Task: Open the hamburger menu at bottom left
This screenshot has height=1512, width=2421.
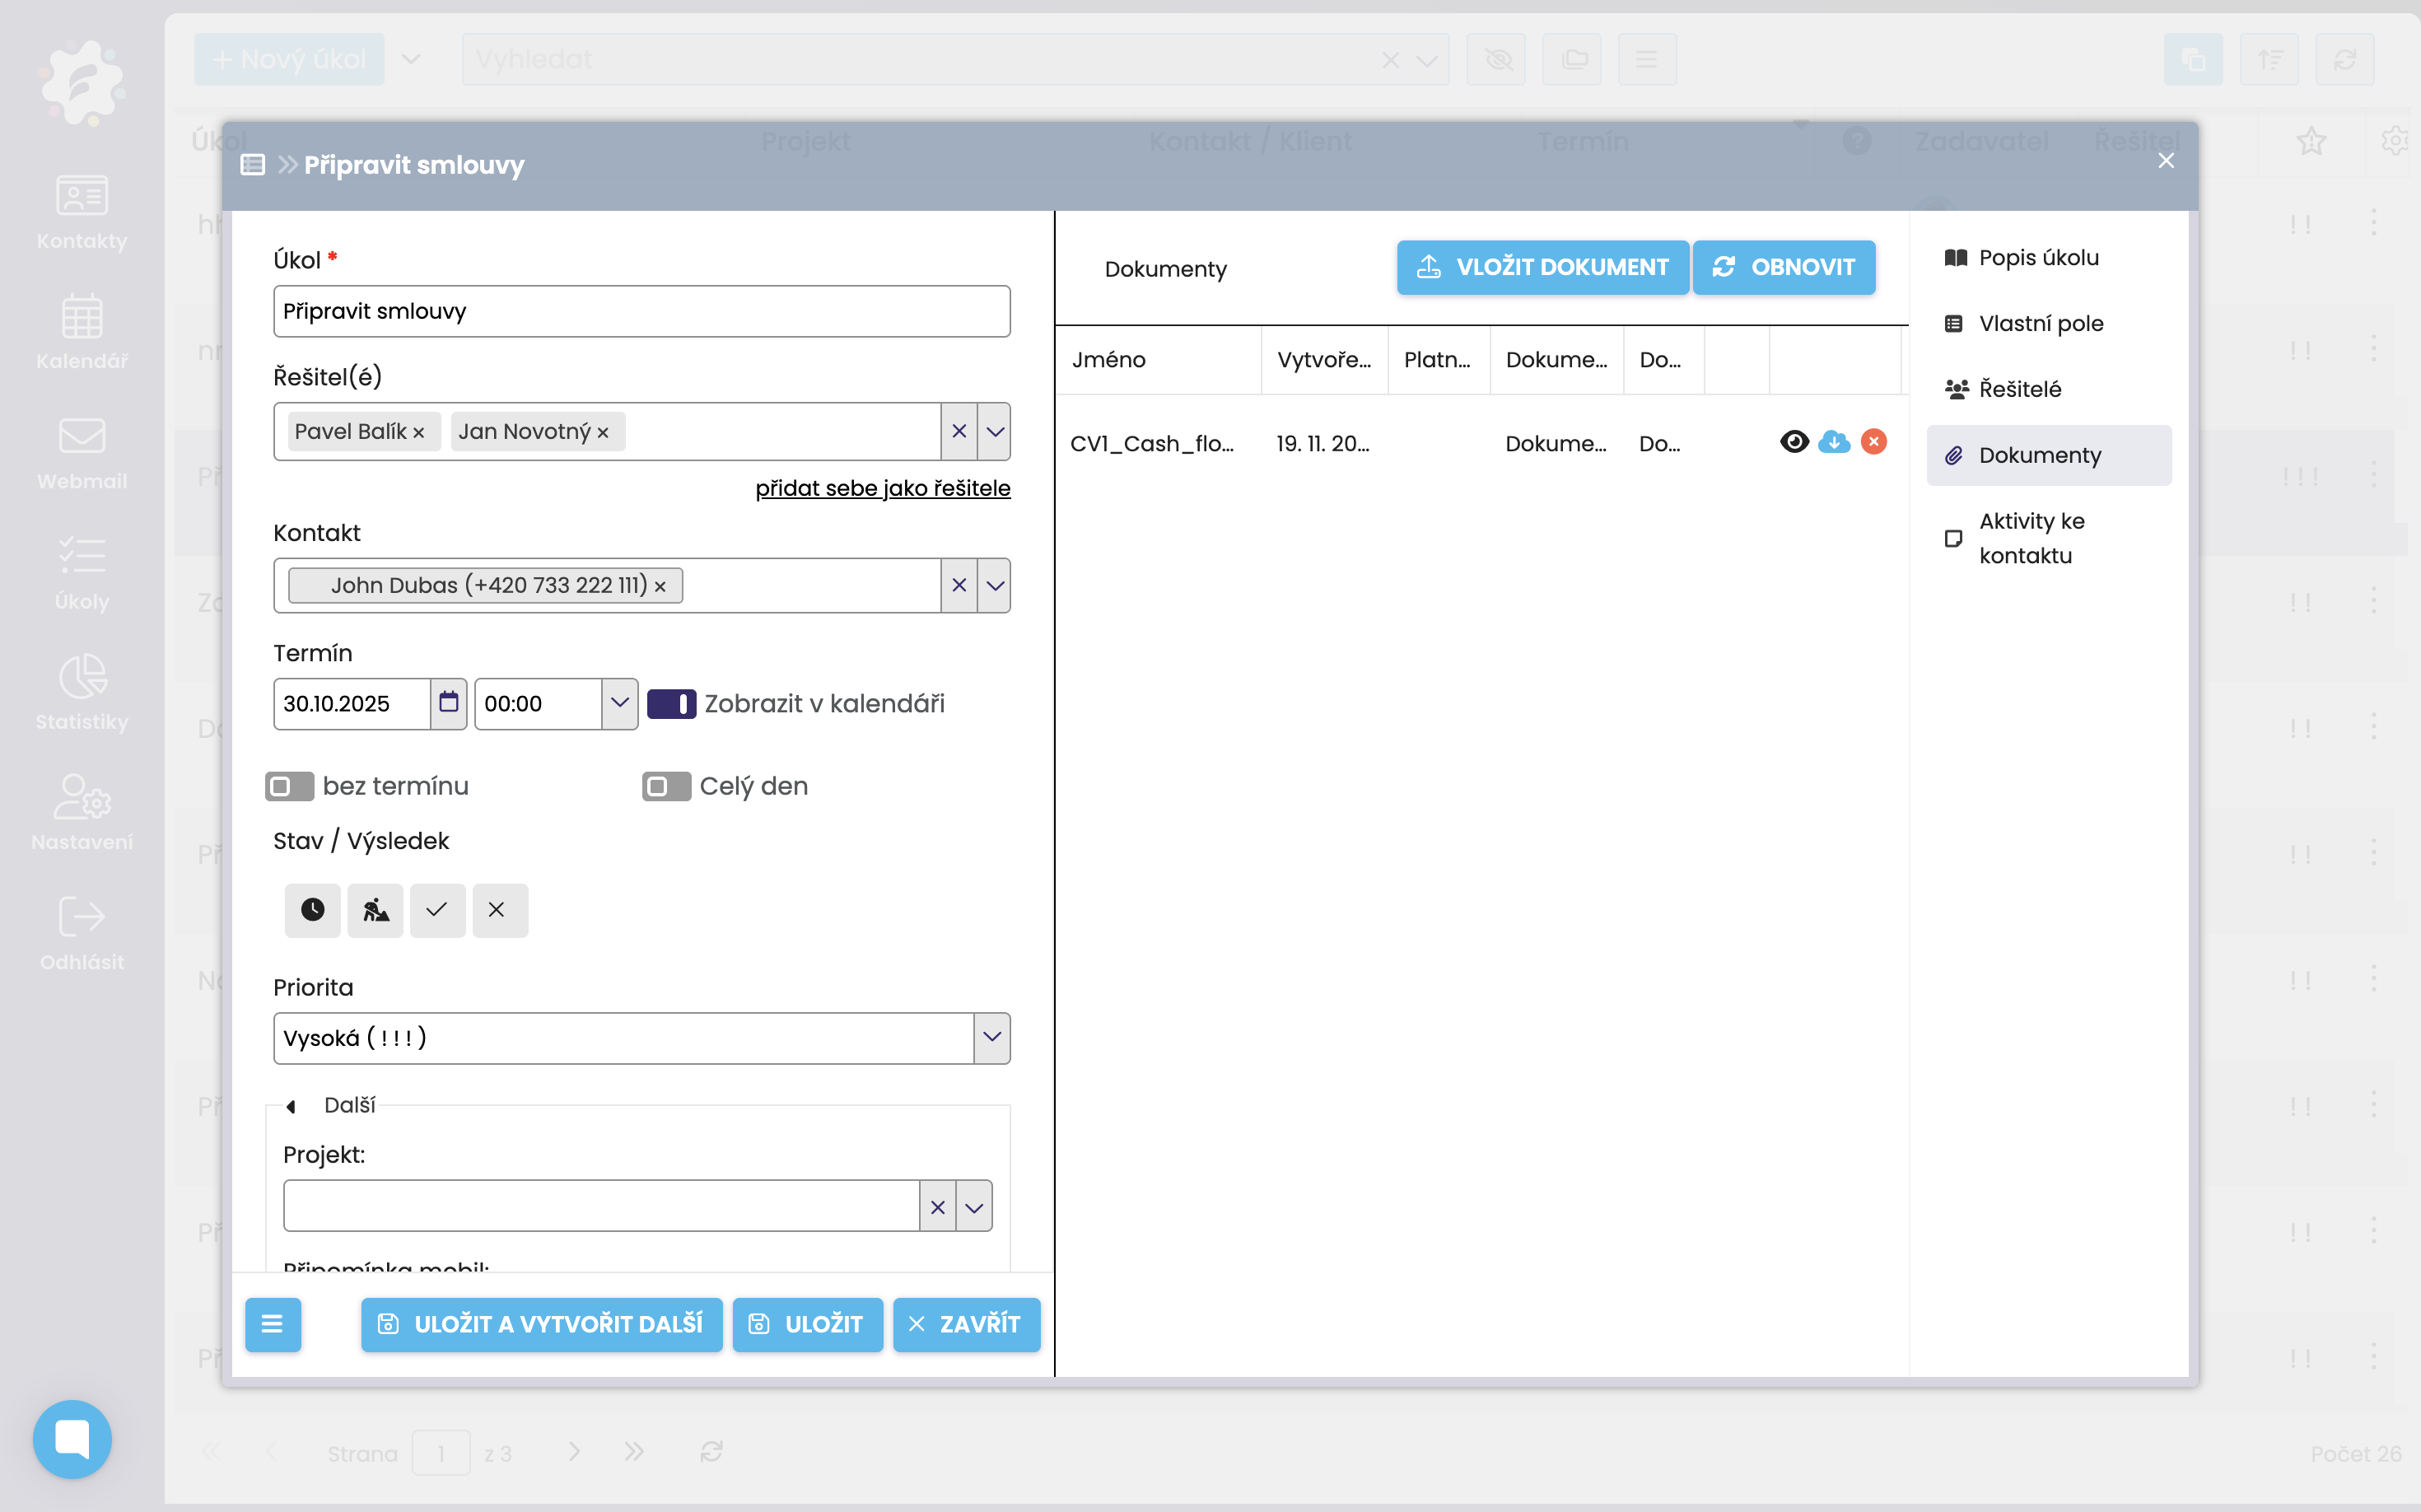Action: 272,1324
